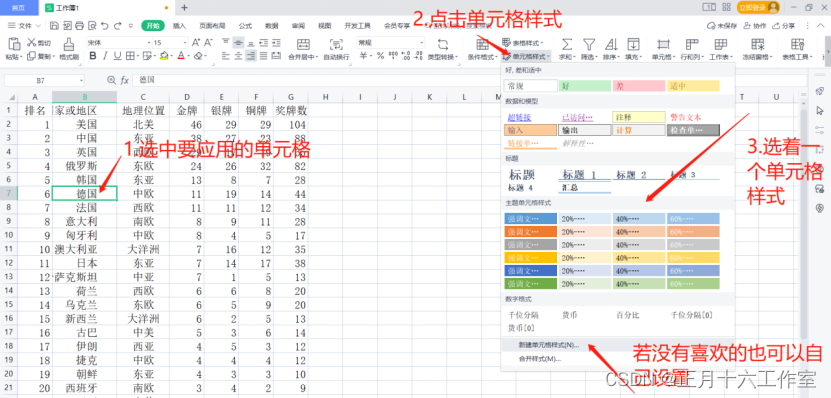
Task: Switch to the Review (审阅) tab
Action: pos(298,25)
